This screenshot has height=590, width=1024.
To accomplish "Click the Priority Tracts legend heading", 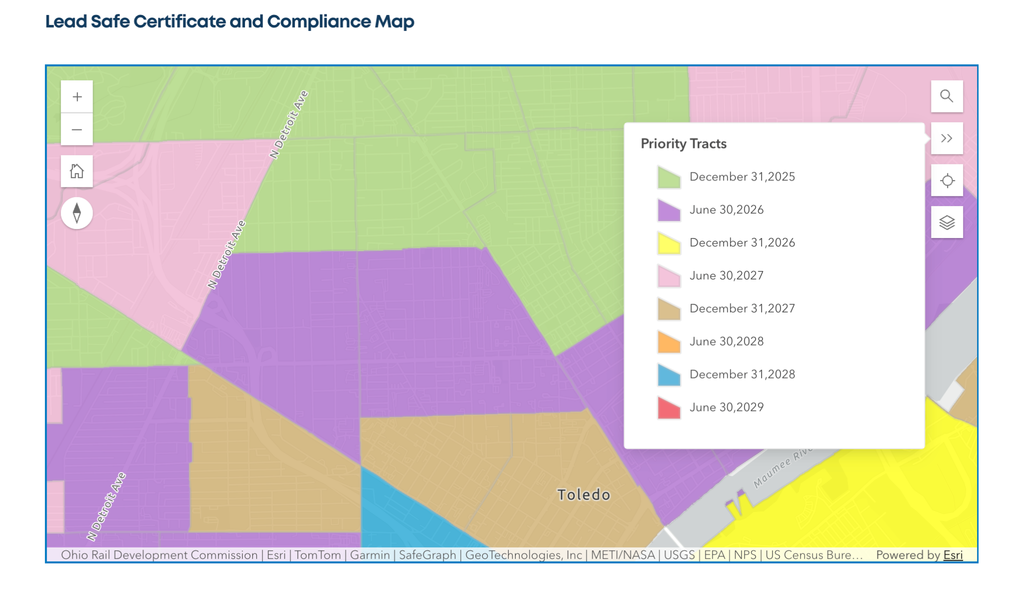I will click(x=683, y=144).
